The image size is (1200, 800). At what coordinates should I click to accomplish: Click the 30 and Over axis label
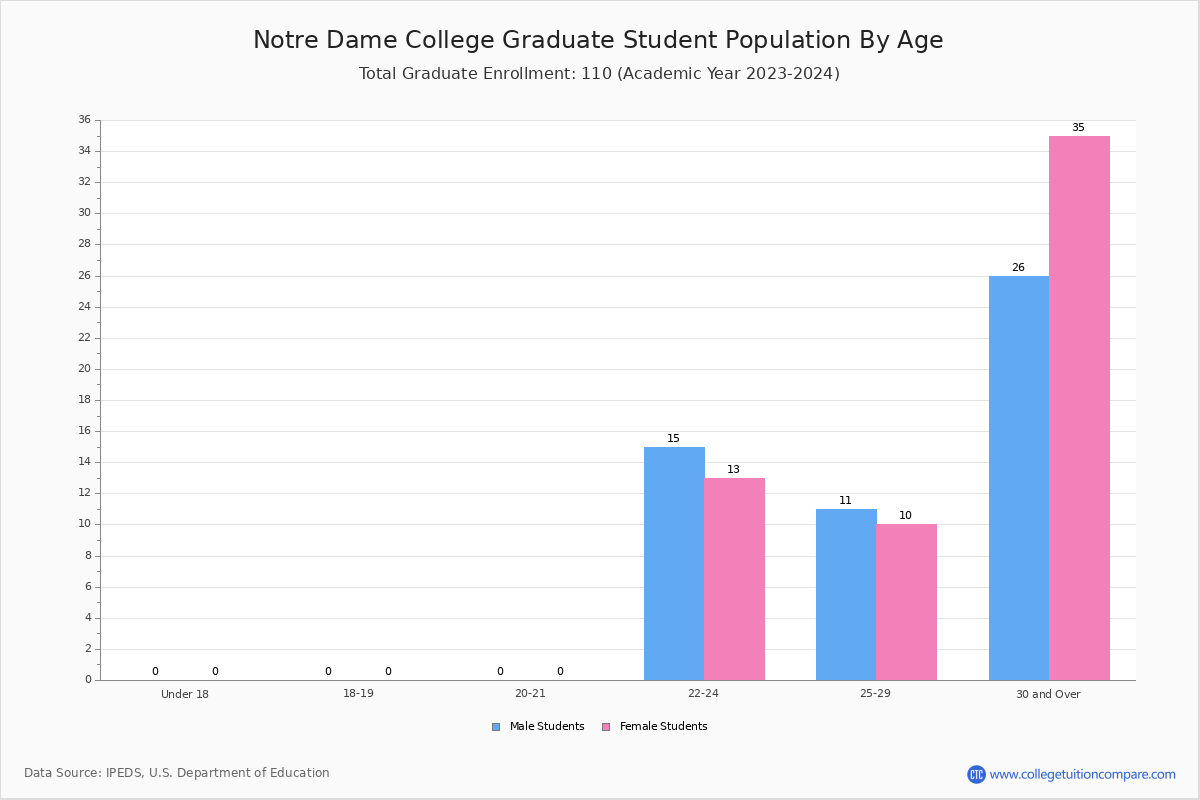1048,694
